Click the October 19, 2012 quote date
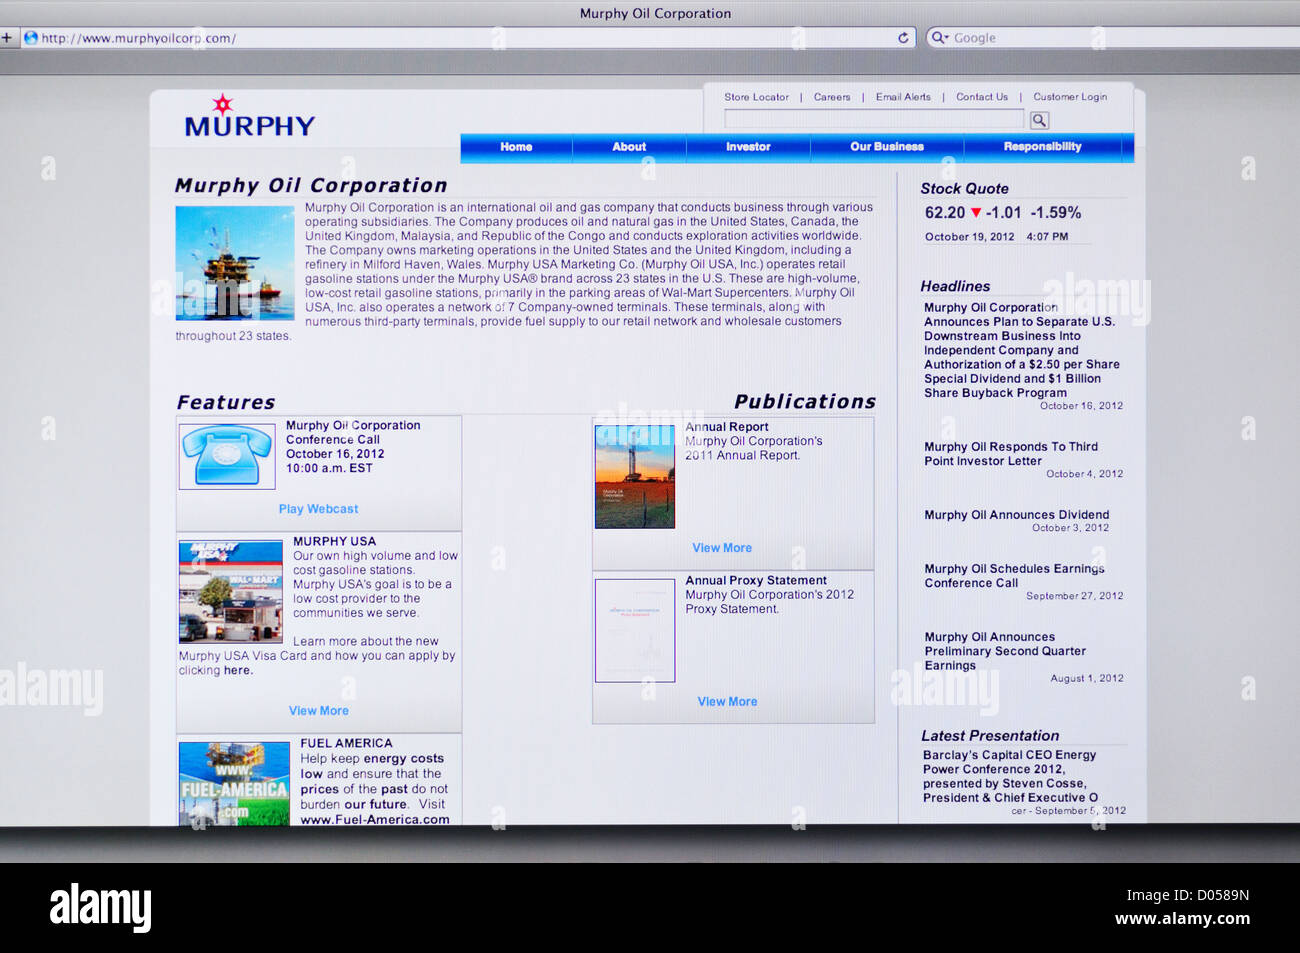Viewport: 1300px width, 953px height. tap(969, 237)
